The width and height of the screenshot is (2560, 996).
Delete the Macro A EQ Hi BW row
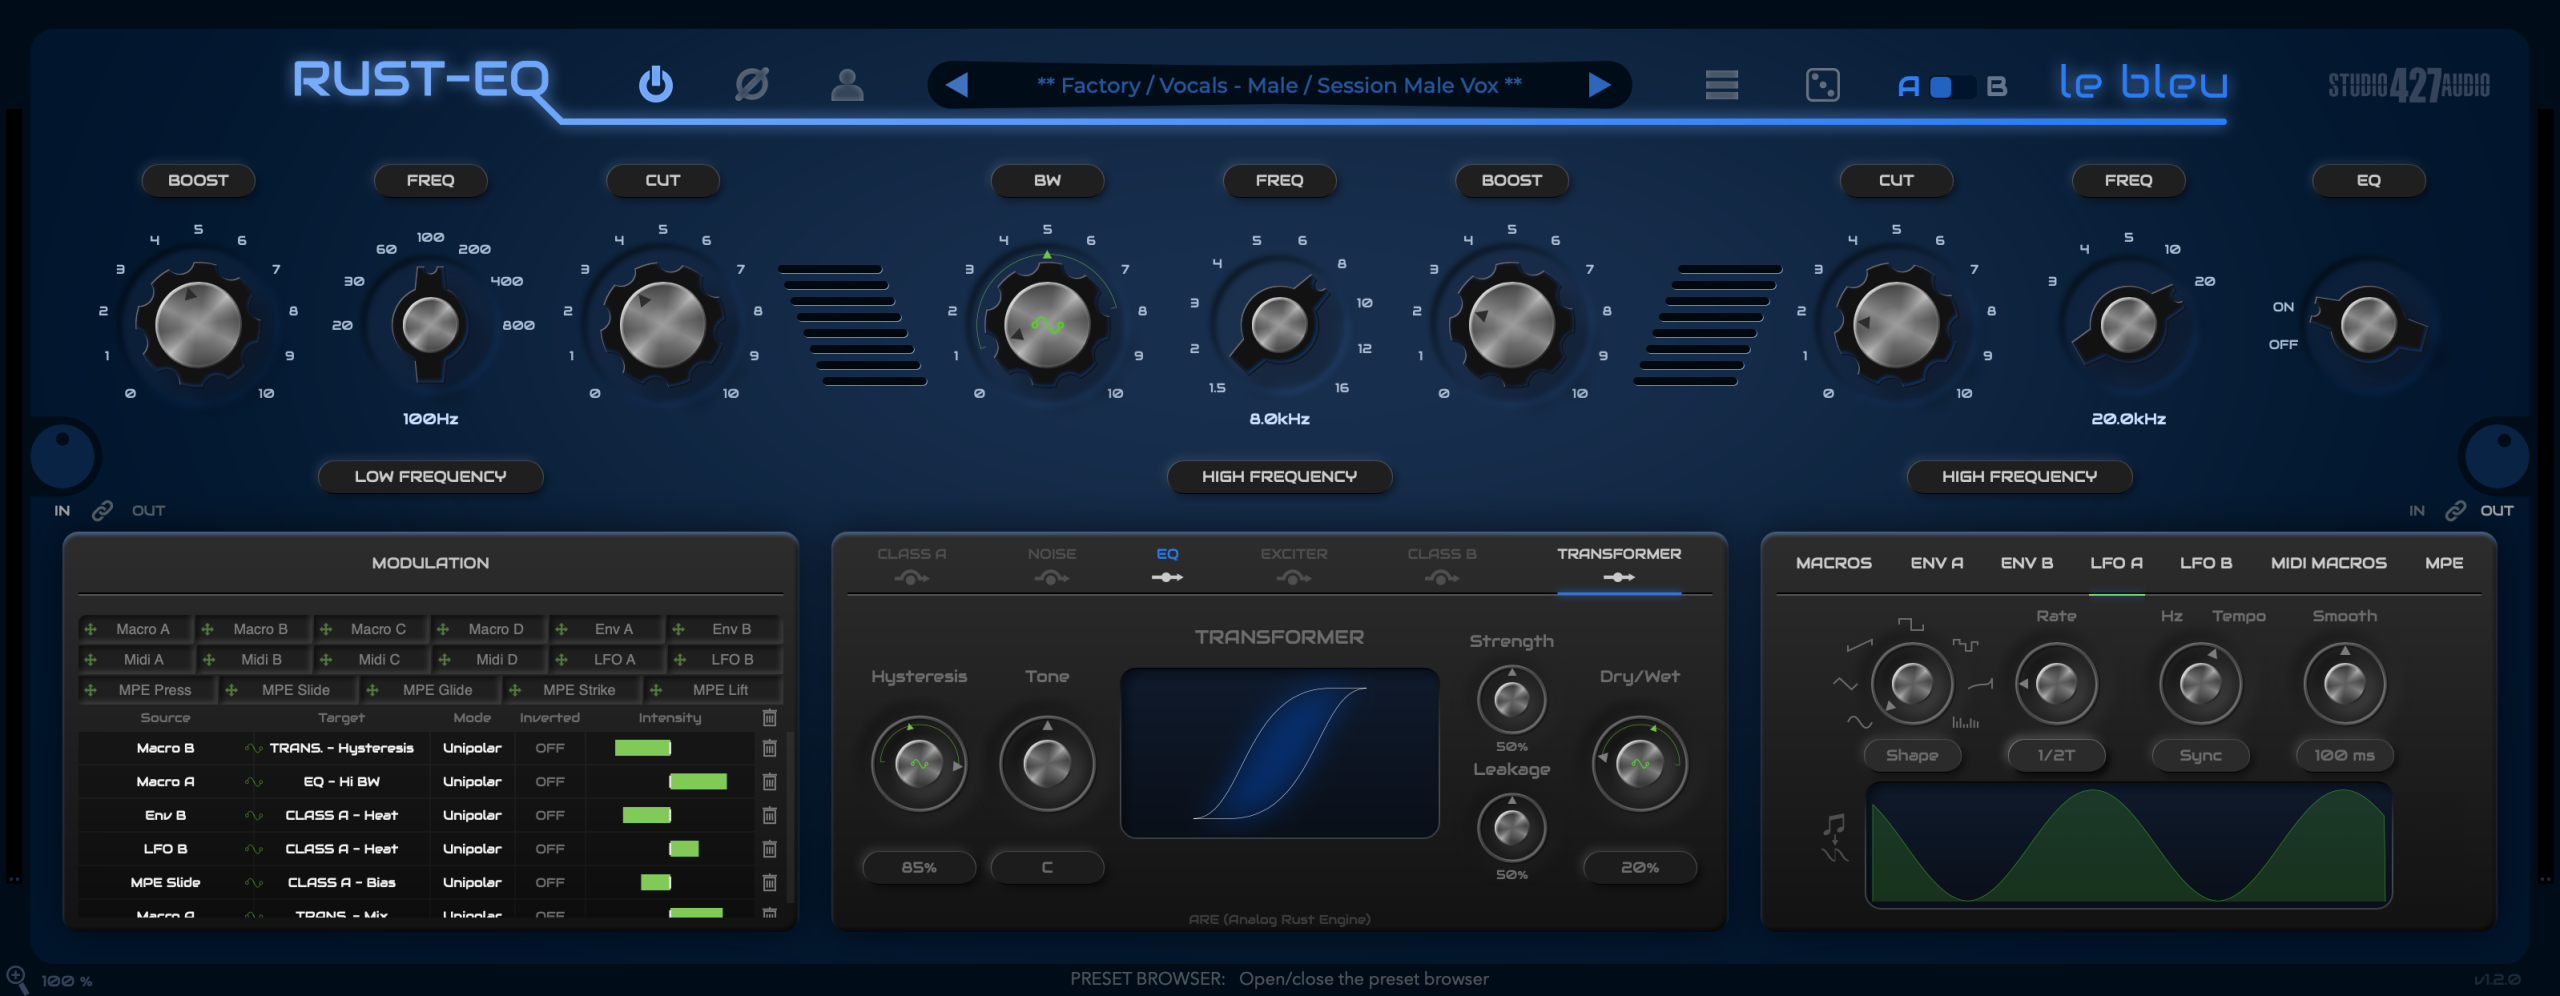click(769, 782)
